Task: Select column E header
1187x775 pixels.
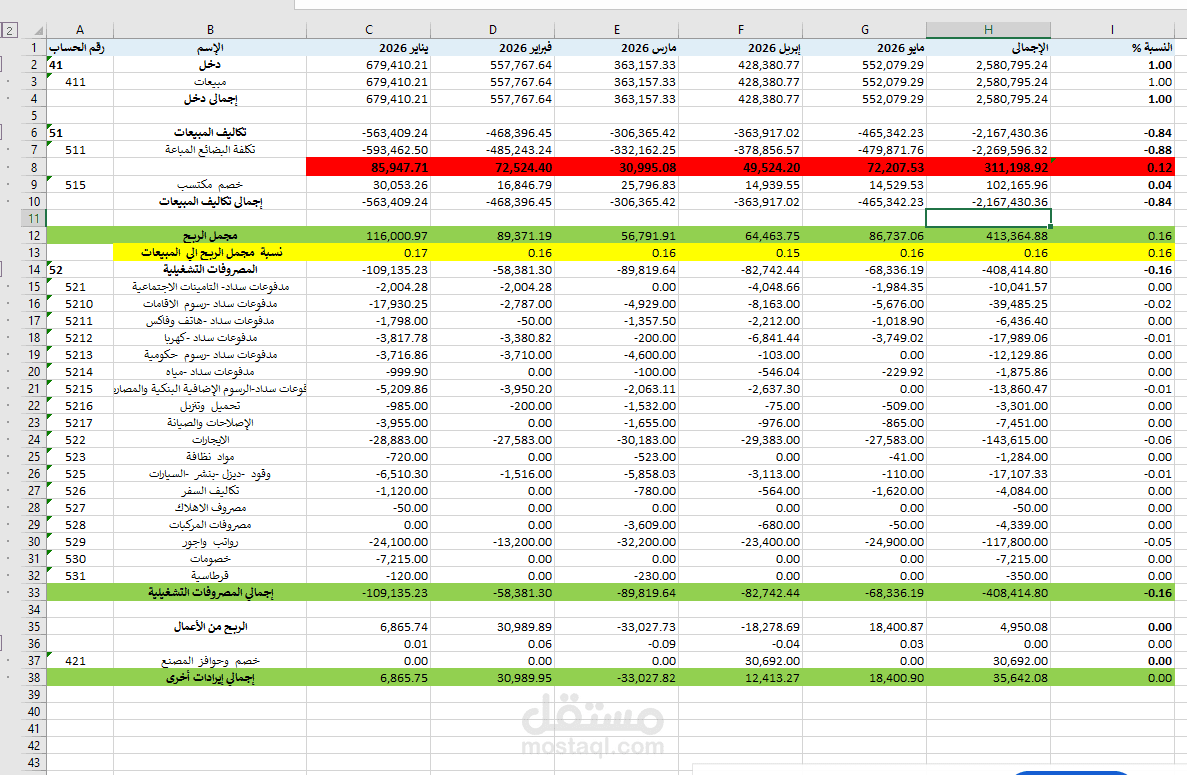Action: 617,30
